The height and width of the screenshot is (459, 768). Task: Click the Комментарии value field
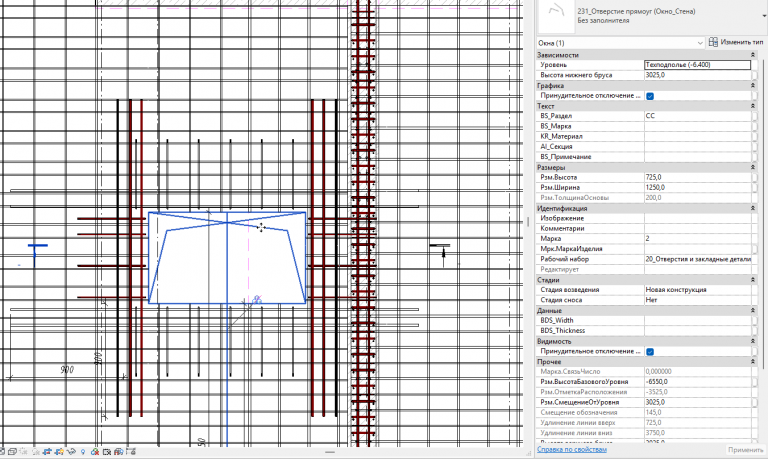click(697, 229)
